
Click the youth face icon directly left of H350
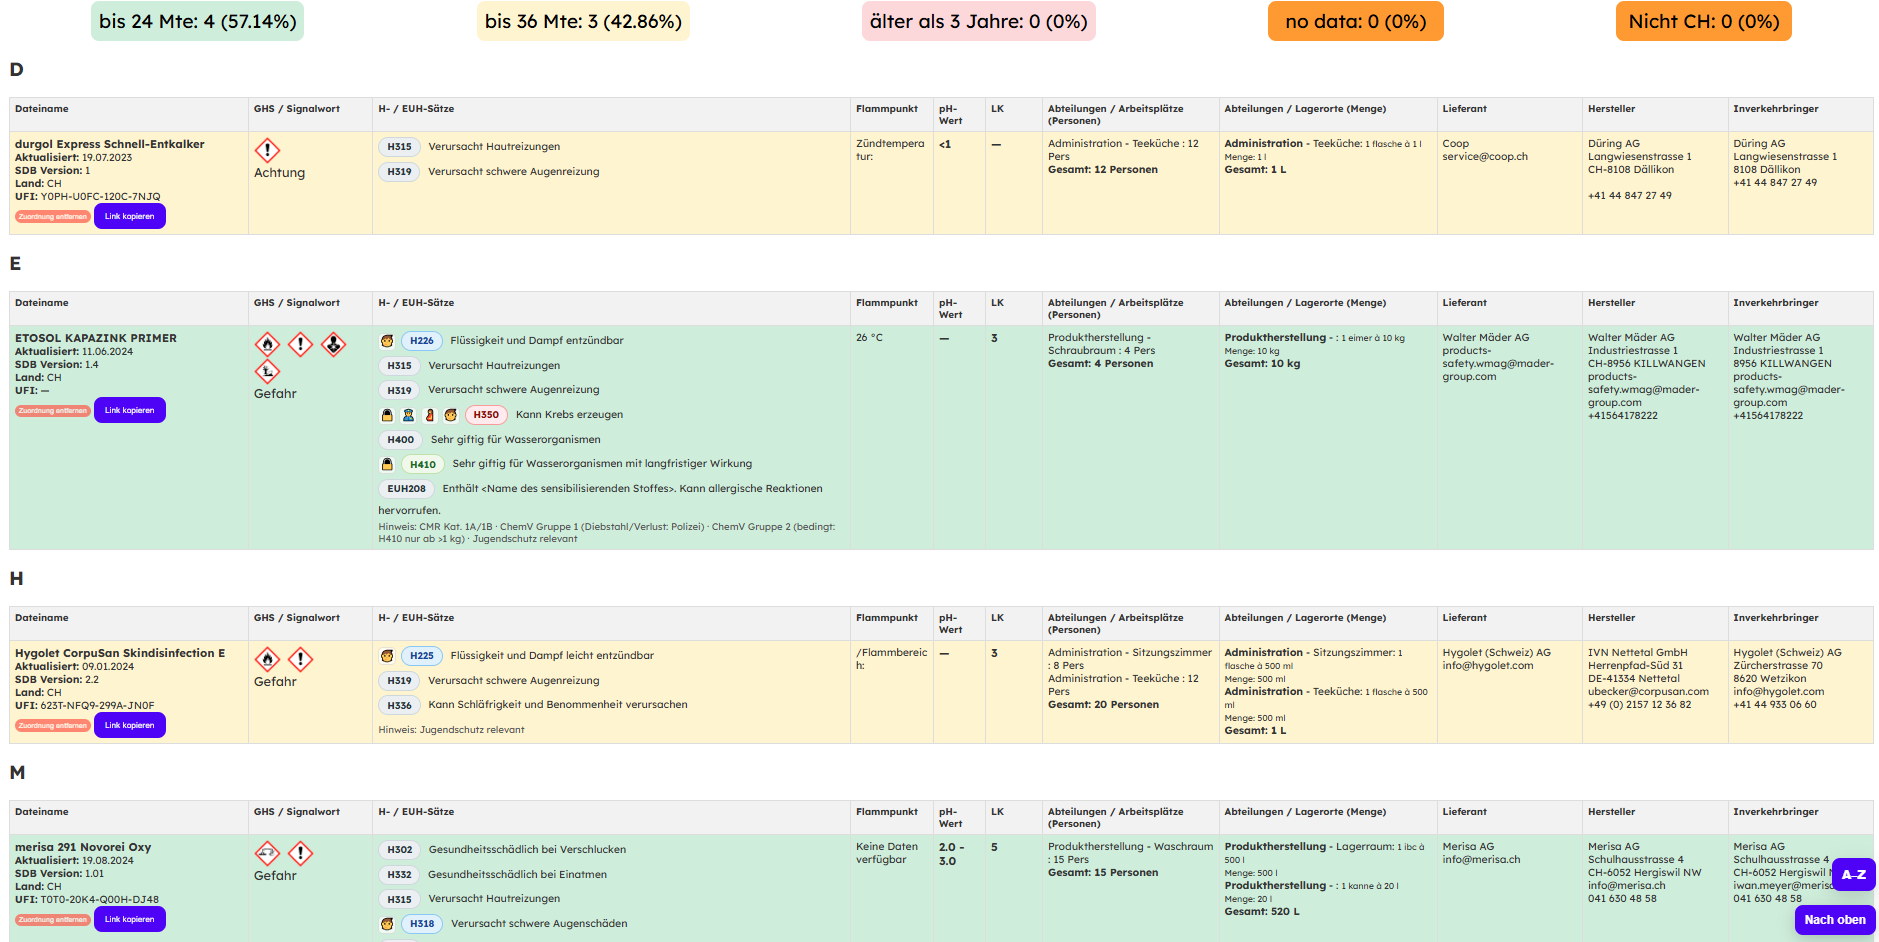[451, 415]
